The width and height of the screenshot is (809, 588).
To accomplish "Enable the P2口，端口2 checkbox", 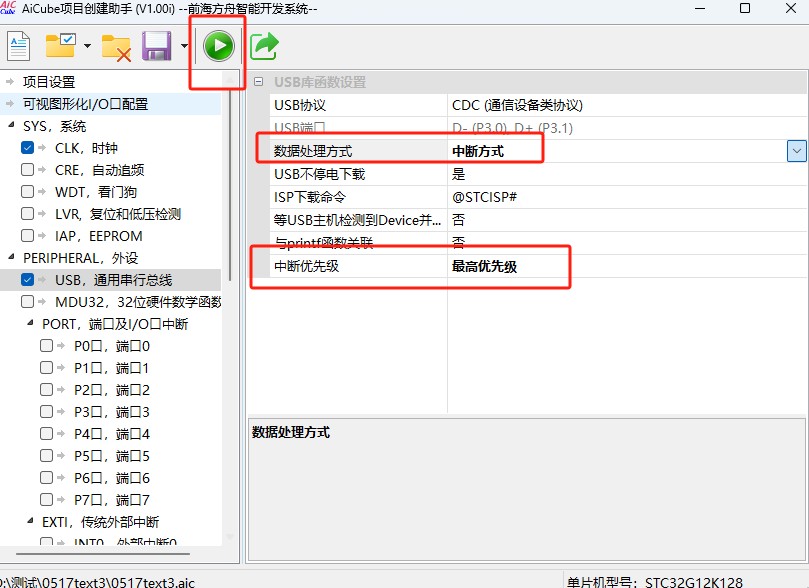I will (x=46, y=389).
